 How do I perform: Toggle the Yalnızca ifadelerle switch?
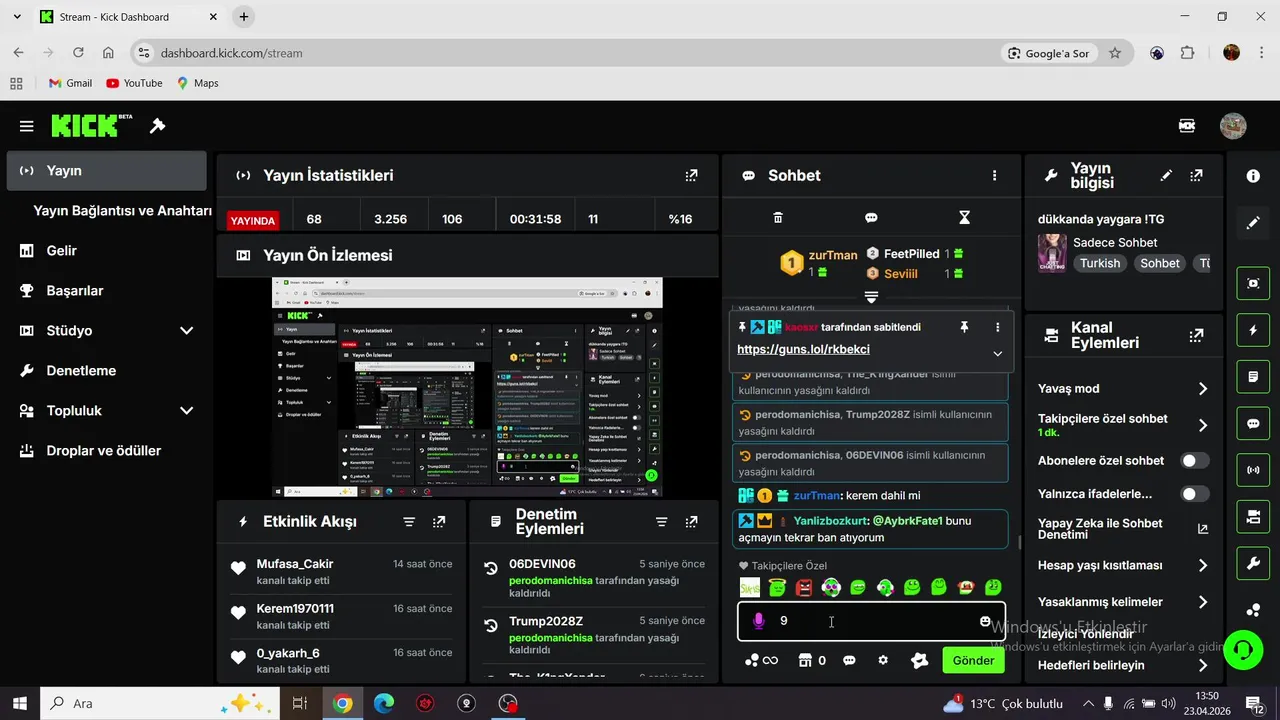1195,494
